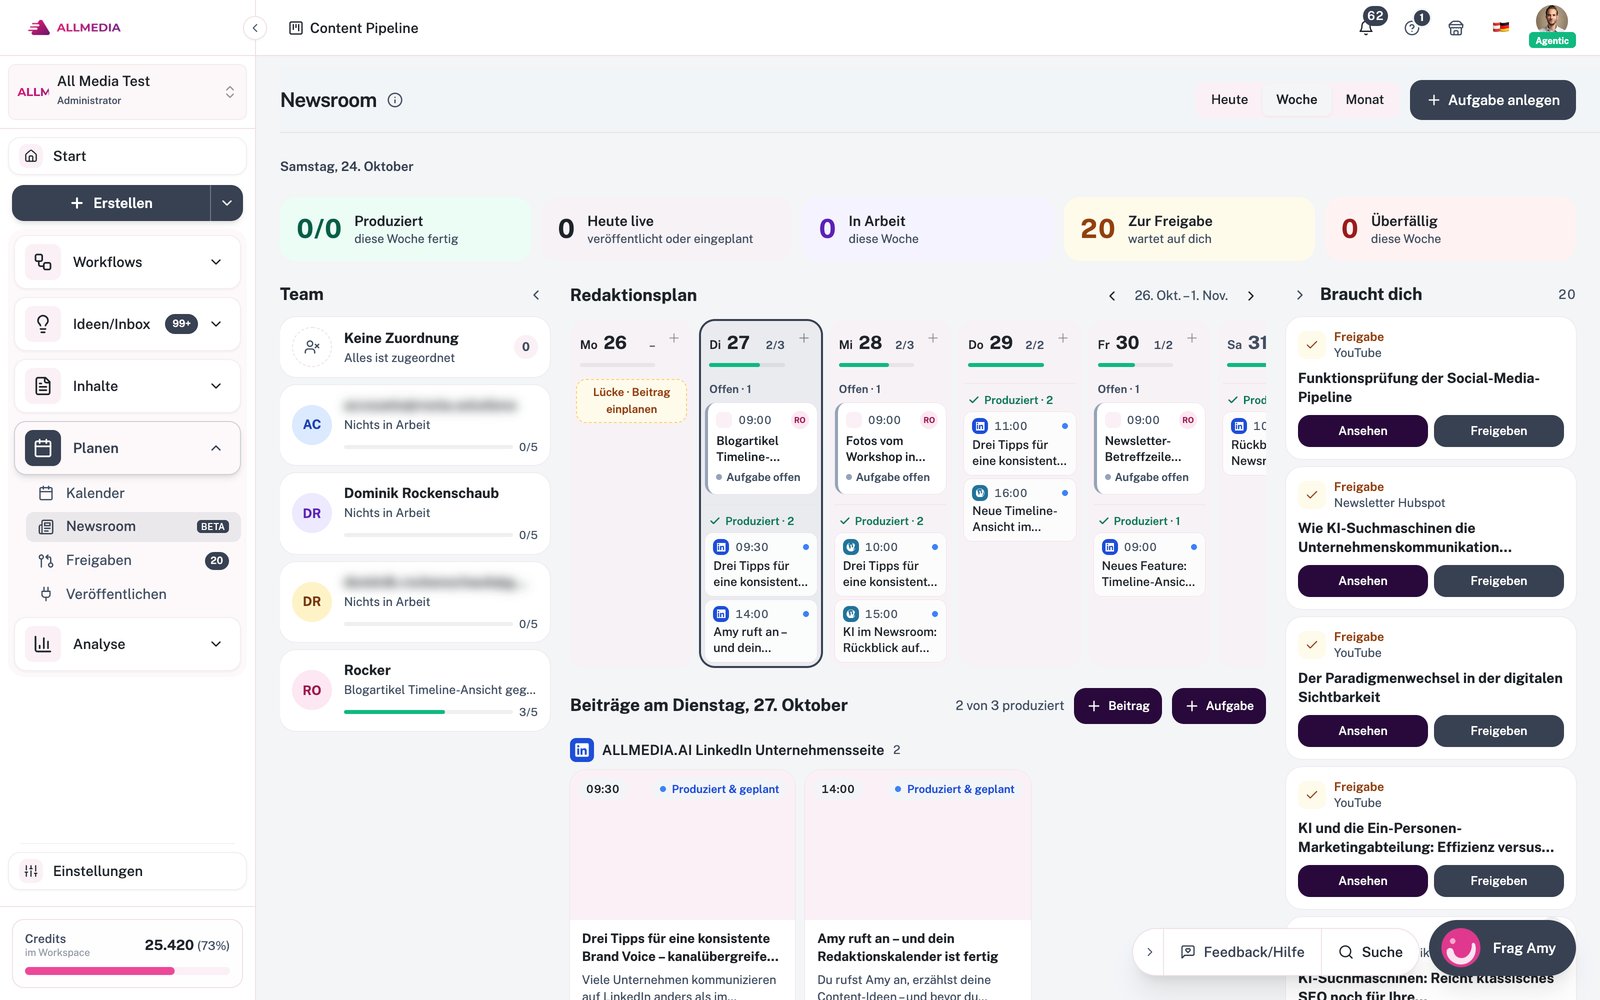Viewport: 1600px width, 1000px height.
Task: Show Newsroom info icon
Action: [395, 100]
